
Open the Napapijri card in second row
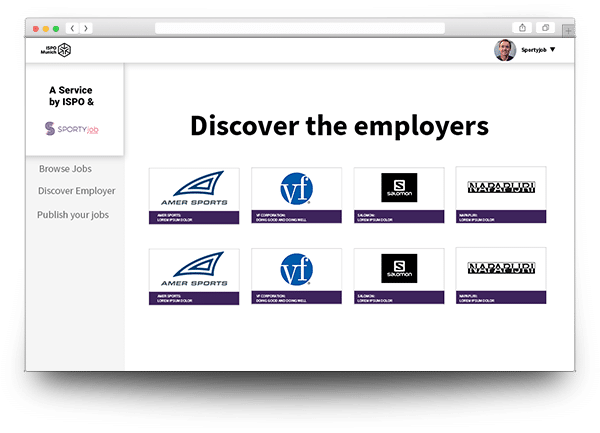(501, 276)
